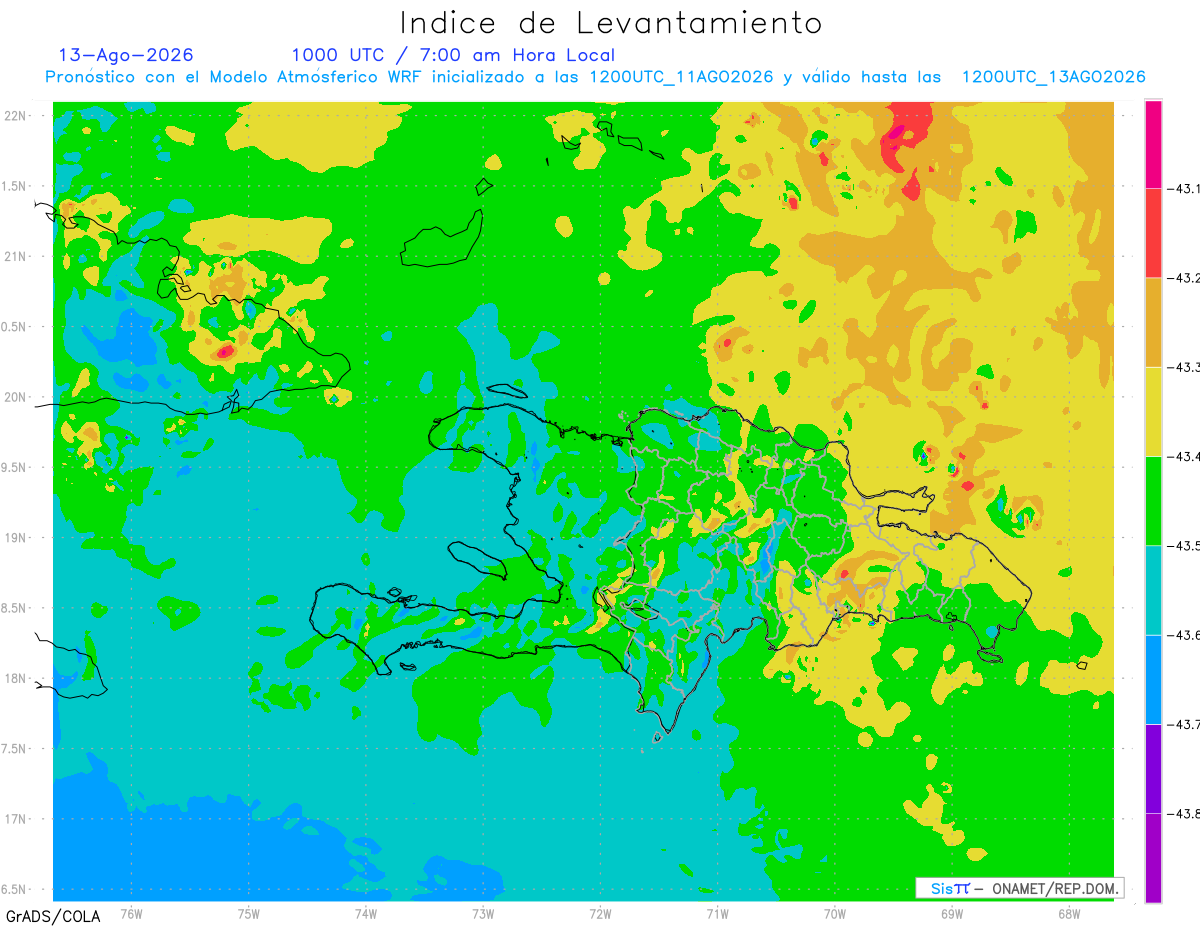Viewport: 1200px width, 927px height.
Task: Select the date 13-Ago-2026
Action: click(126, 55)
